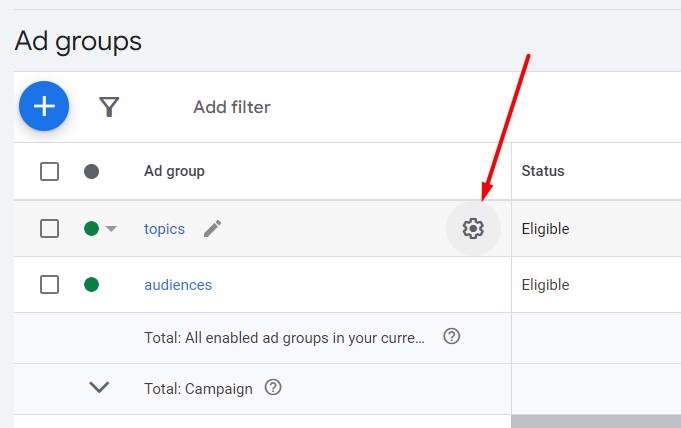Click the pencil icon next to topics

tap(212, 229)
